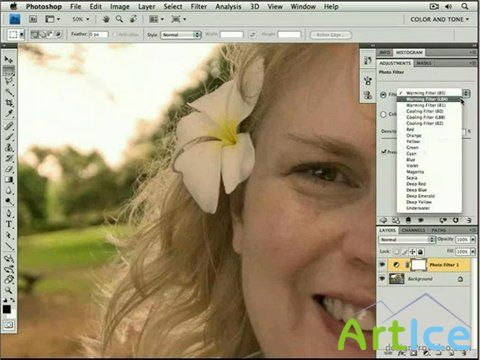The image size is (480, 360).
Task: Open the COLOR AND TONE workspace switcher
Action: 439,19
